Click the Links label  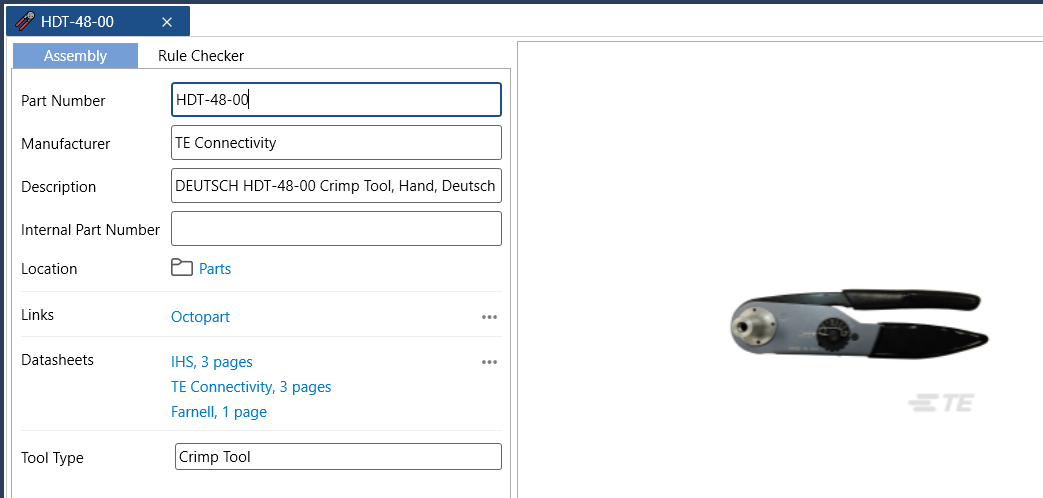point(38,314)
